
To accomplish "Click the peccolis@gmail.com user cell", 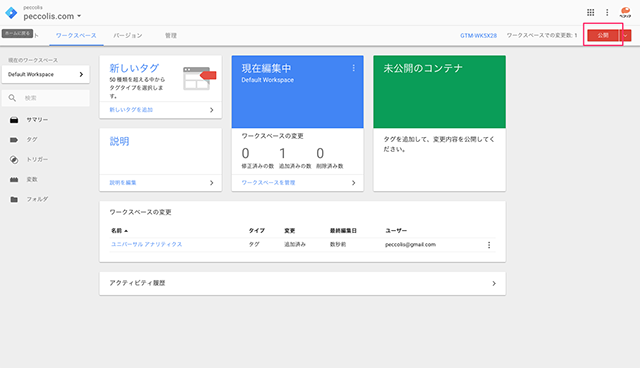I will click(410, 244).
